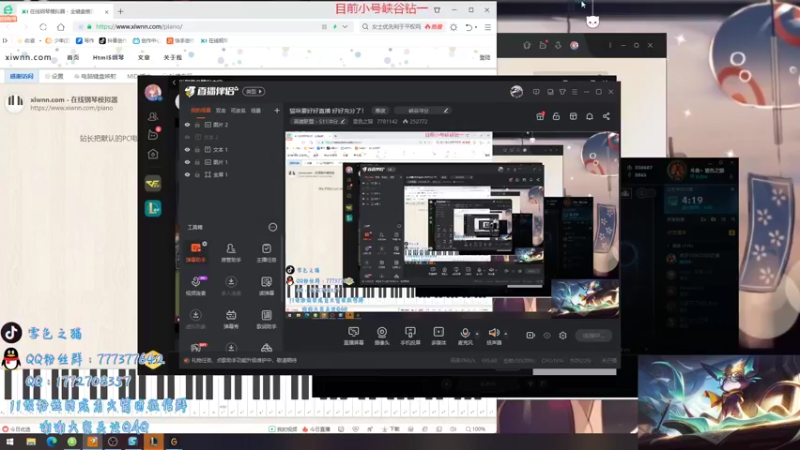800x450 pixels.
Task: Add the 摄像头 camera source
Action: click(382, 336)
